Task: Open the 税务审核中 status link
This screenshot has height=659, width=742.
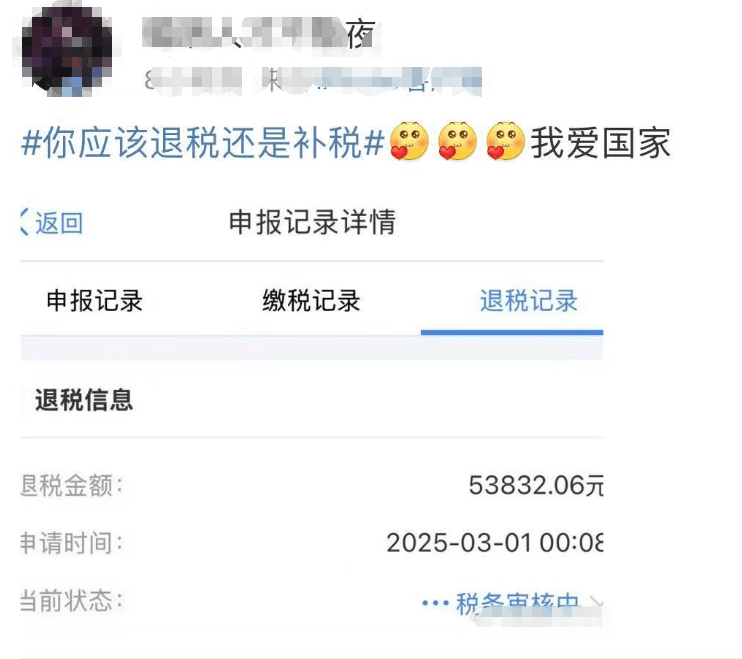Action: click(518, 603)
